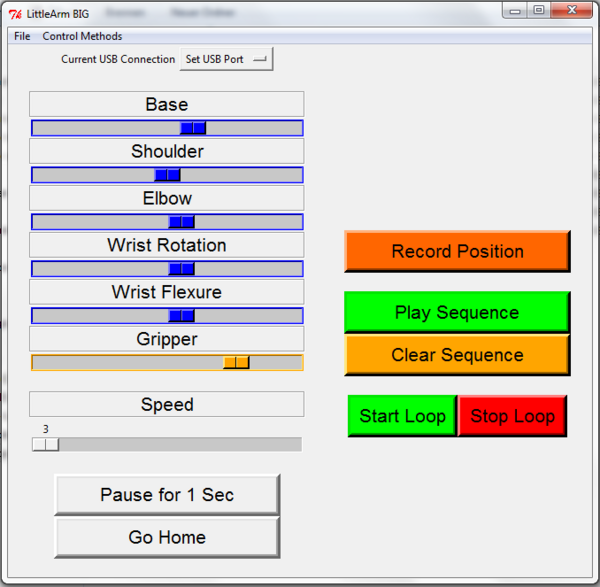This screenshot has height=587, width=600.
Task: Expand the Set USB Port dropdown
Action: pos(226,59)
